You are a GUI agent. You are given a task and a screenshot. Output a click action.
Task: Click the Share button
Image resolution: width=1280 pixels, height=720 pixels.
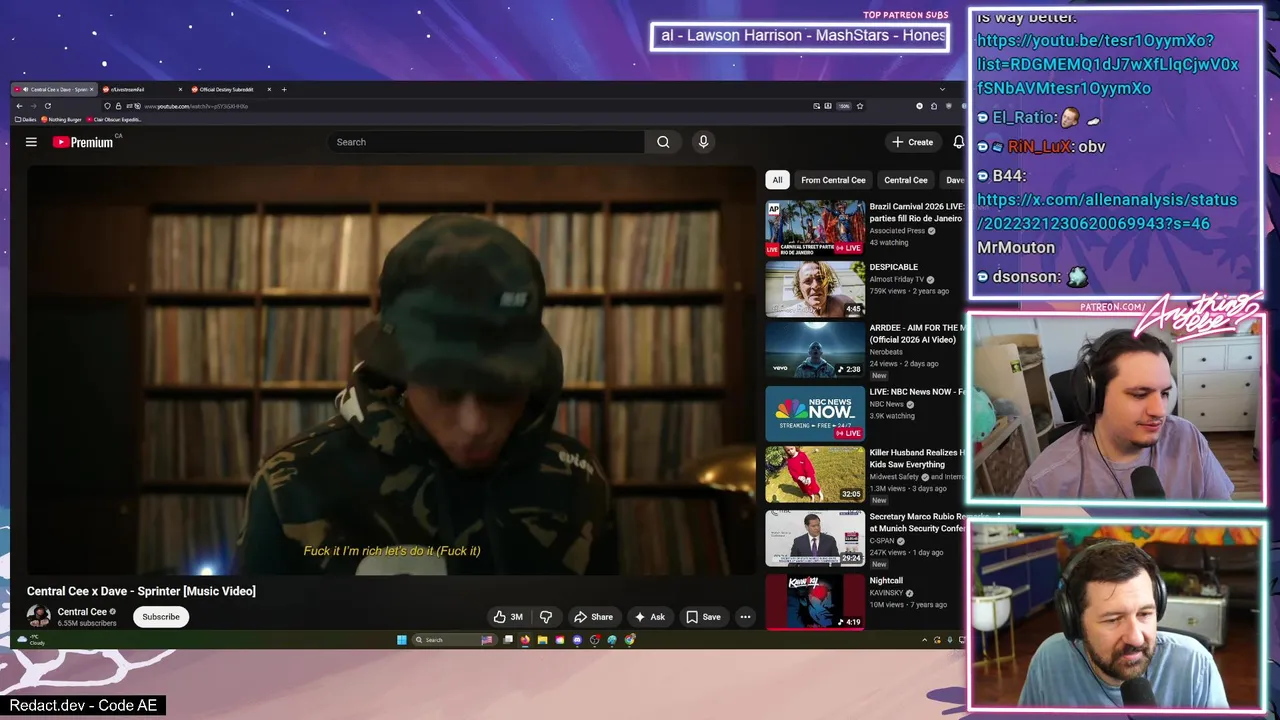click(593, 617)
